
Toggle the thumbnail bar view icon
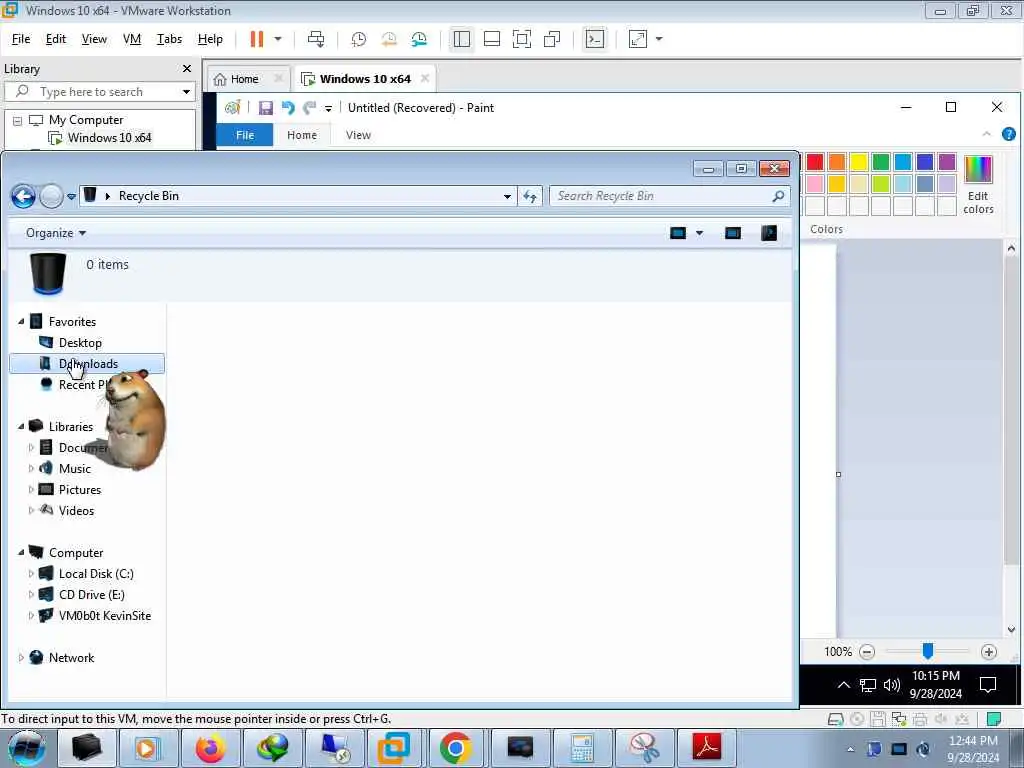(x=492, y=39)
